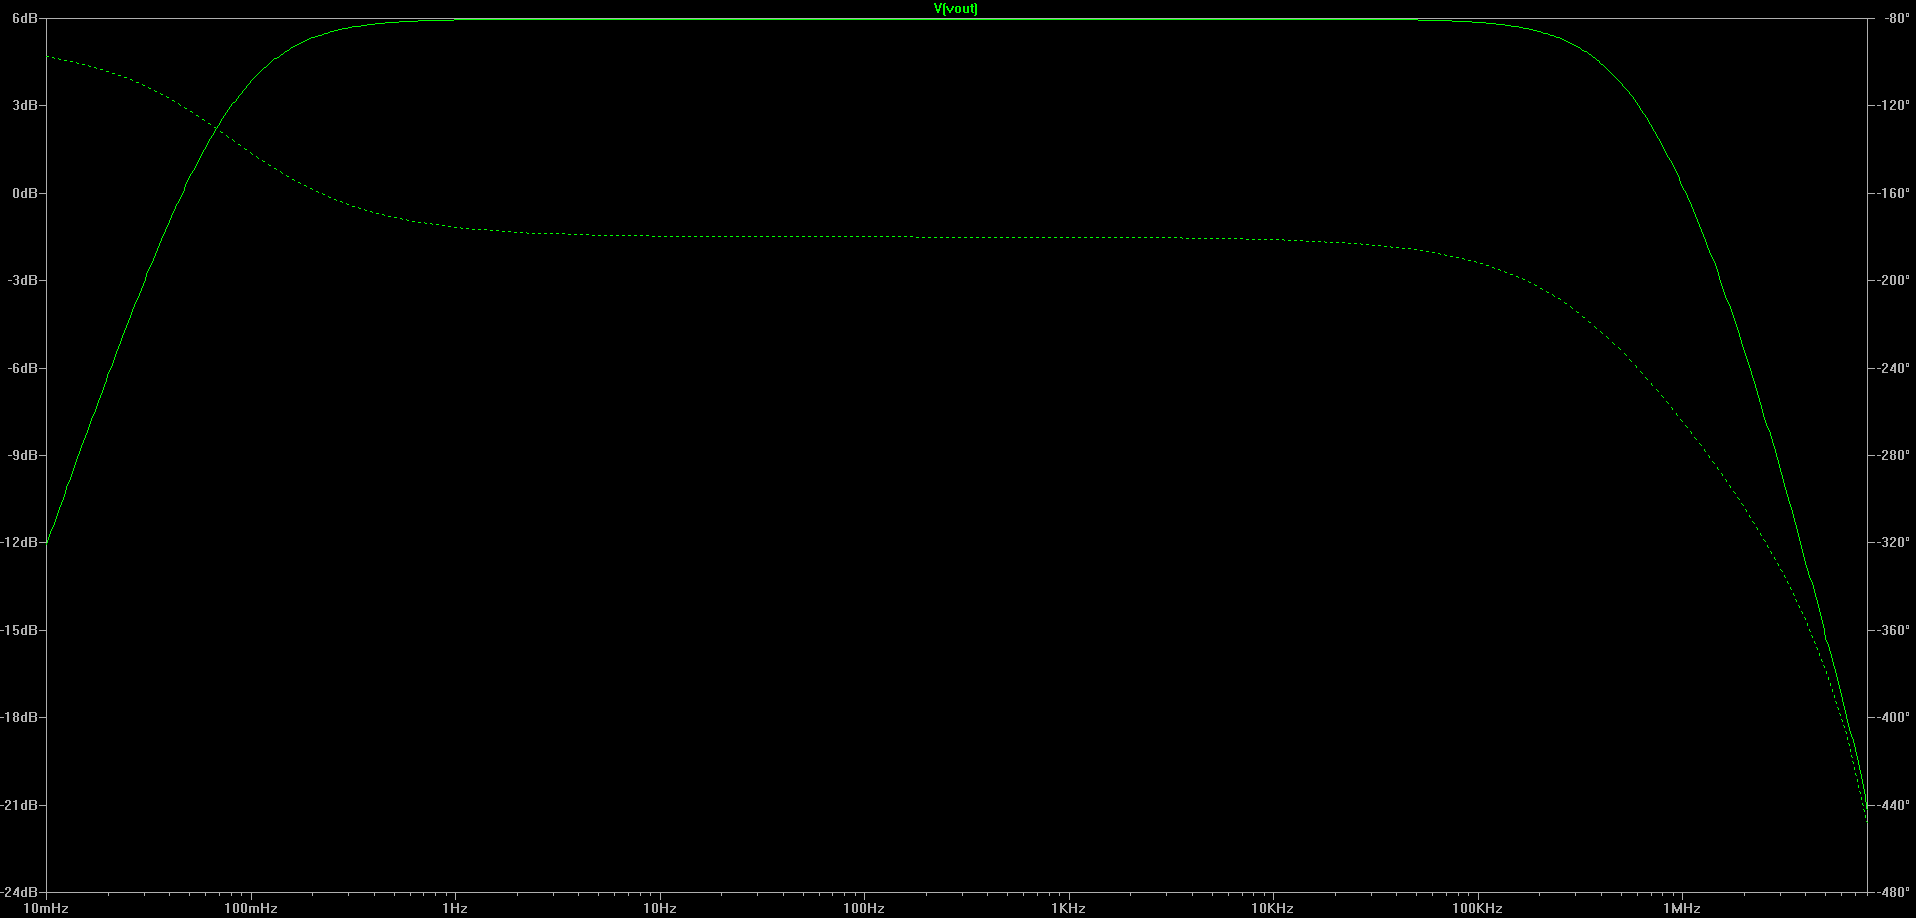Screen dimensions: 1916x918
Task: Click the -6dB magnitude axis label
Action: coord(24,368)
